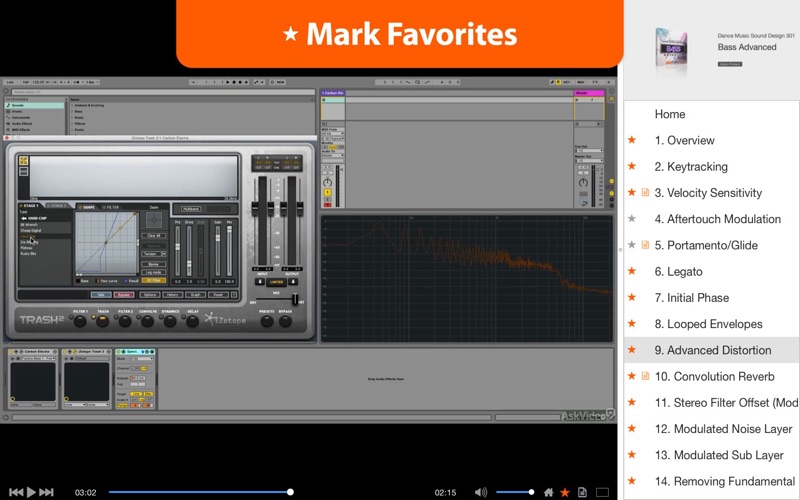Toggle favorite star for 7. Initial Phase

[x=632, y=297]
